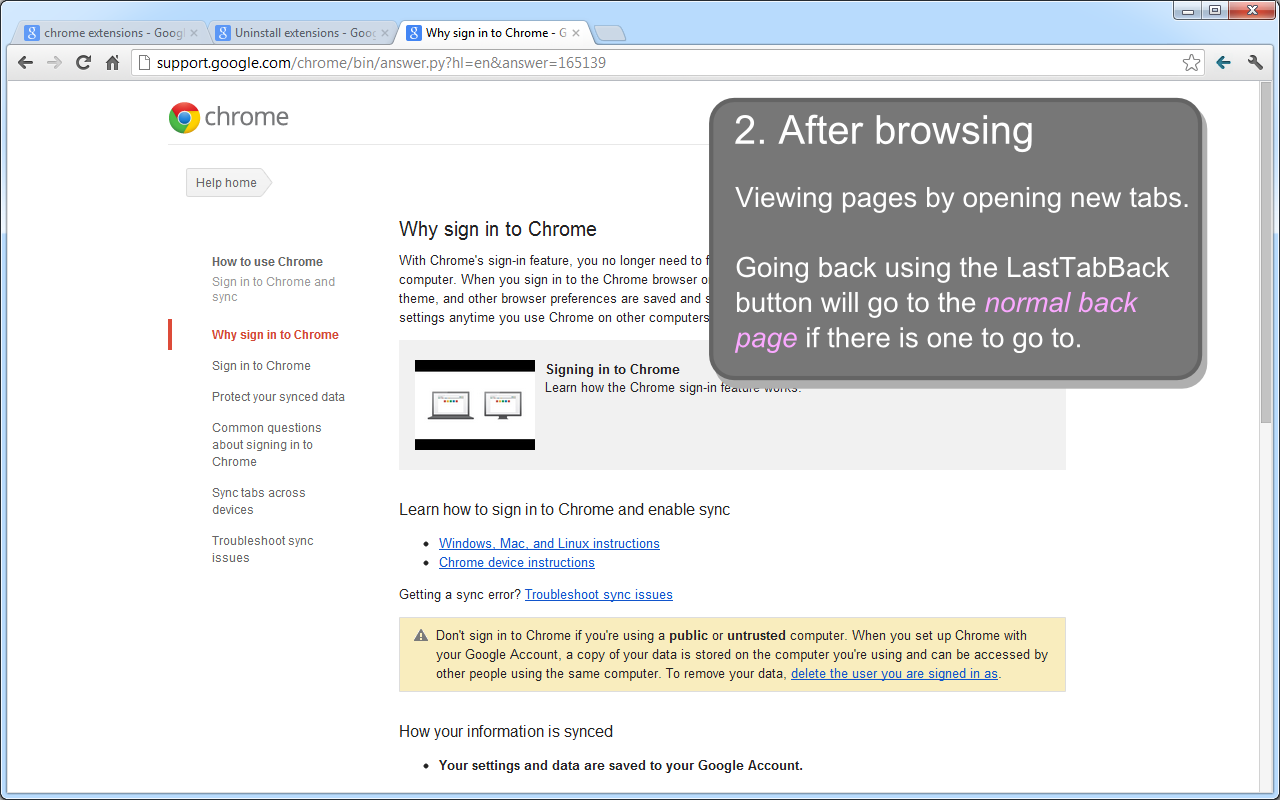Screen dimensions: 1280x800
Task: Click the warning triangle icon in yellow notice
Action: (x=421, y=635)
